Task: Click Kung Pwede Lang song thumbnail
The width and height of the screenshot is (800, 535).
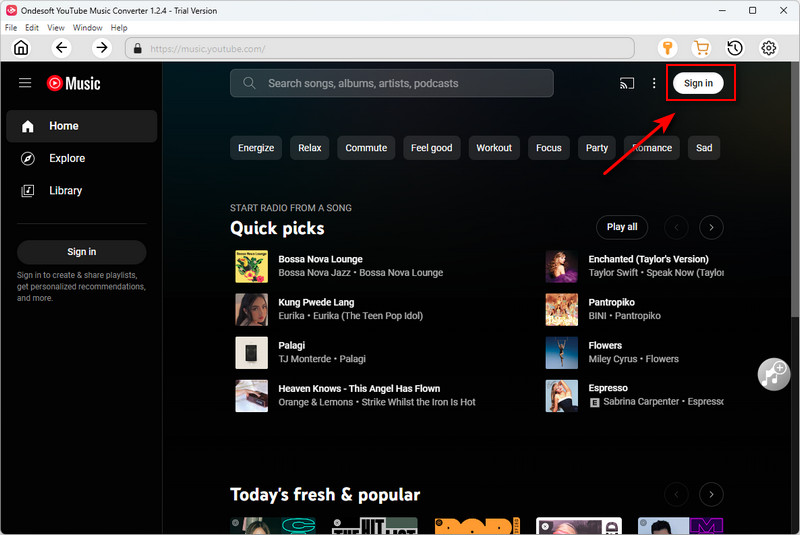Action: (252, 310)
